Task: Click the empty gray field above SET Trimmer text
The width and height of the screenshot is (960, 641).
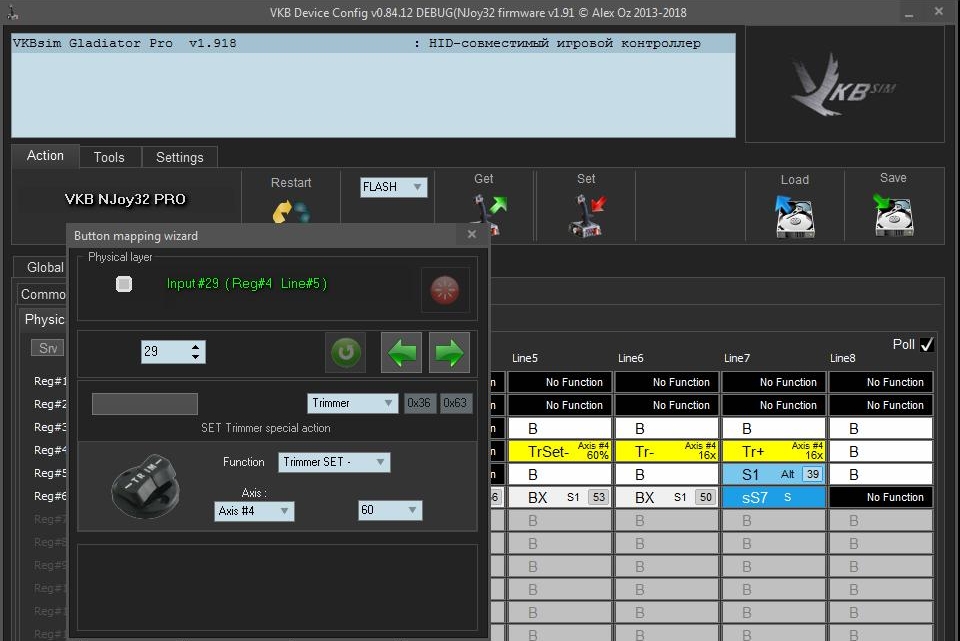Action: tap(144, 404)
